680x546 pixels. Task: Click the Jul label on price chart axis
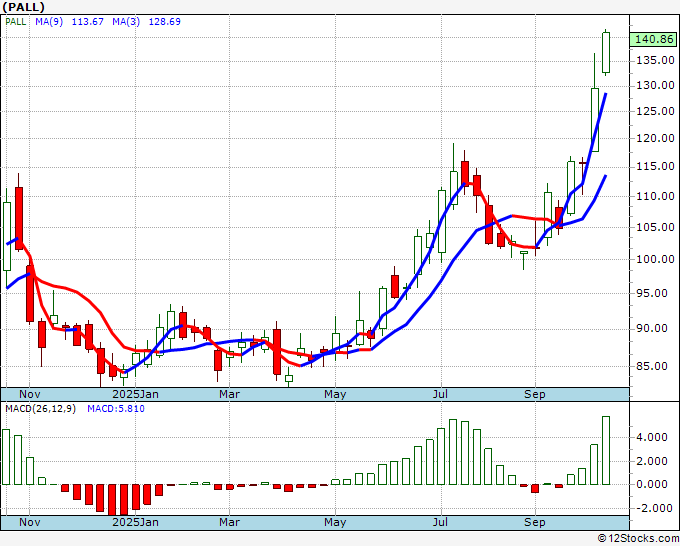pos(440,394)
